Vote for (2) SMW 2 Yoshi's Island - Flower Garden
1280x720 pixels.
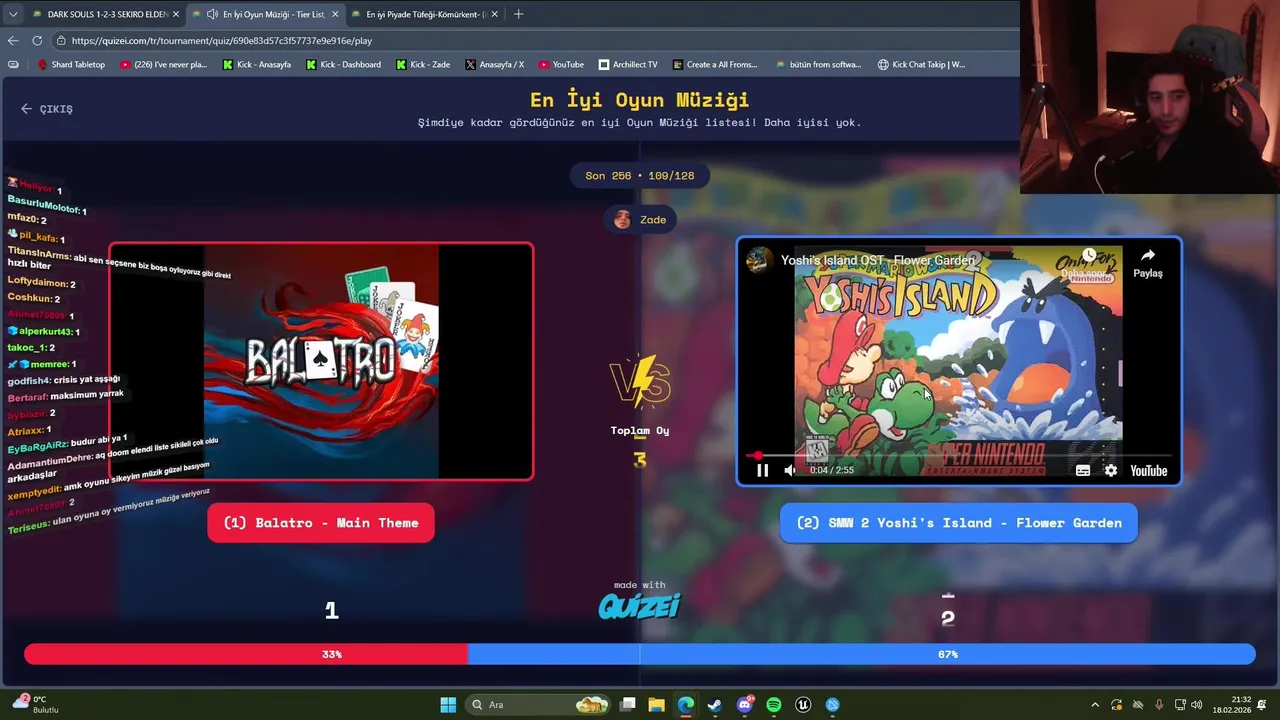click(959, 523)
